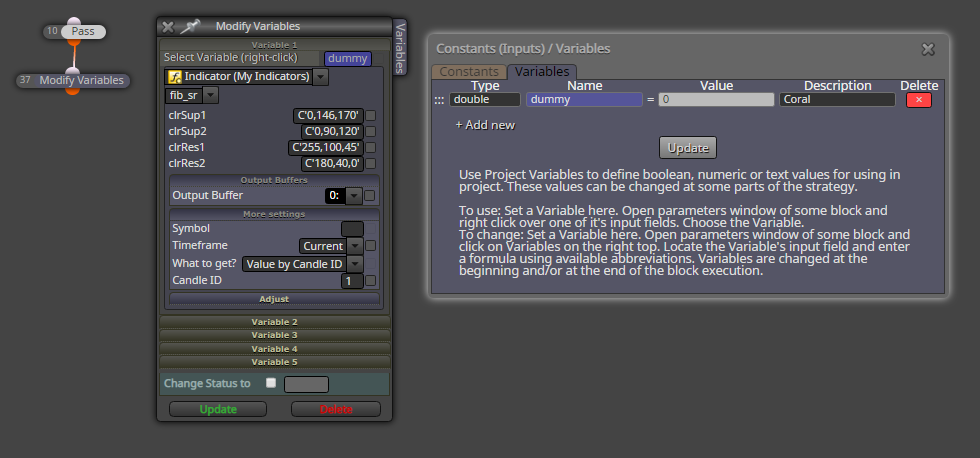Open the Output Buffer dropdown
Image resolution: width=980 pixels, height=458 pixels.
354,196
